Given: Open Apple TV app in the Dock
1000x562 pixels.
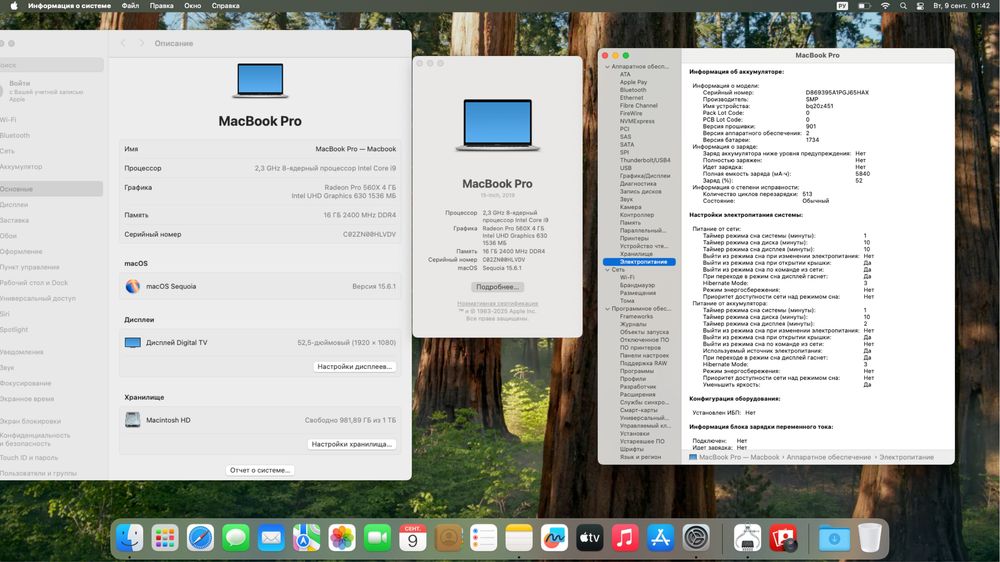Looking at the screenshot, I should point(590,538).
